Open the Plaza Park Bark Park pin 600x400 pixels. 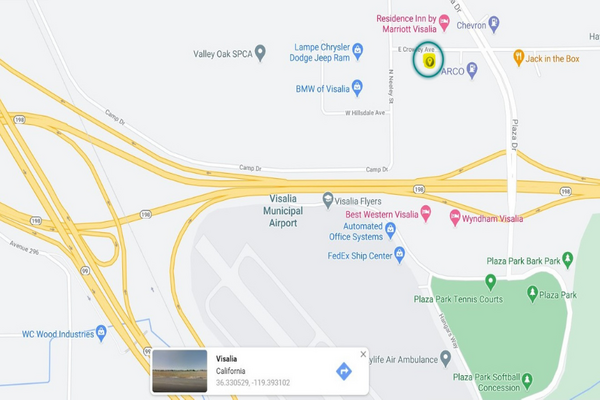(567, 260)
